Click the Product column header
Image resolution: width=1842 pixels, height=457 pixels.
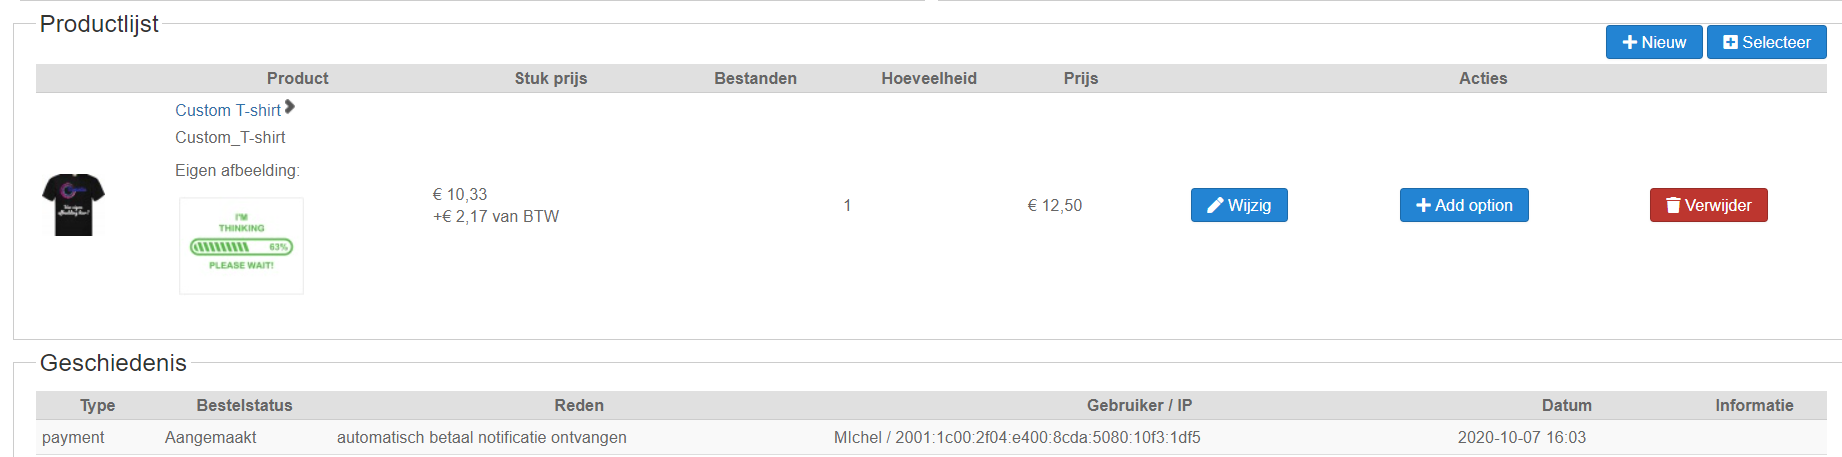[297, 78]
